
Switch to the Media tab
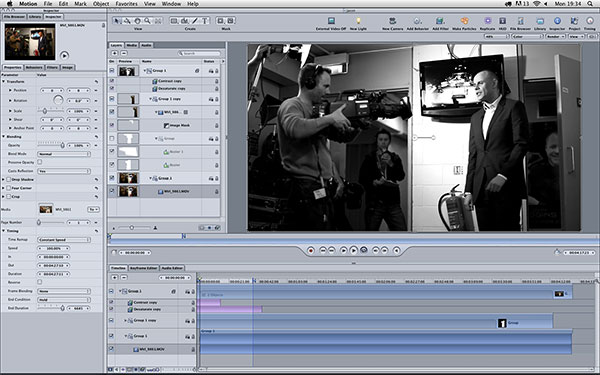point(132,45)
